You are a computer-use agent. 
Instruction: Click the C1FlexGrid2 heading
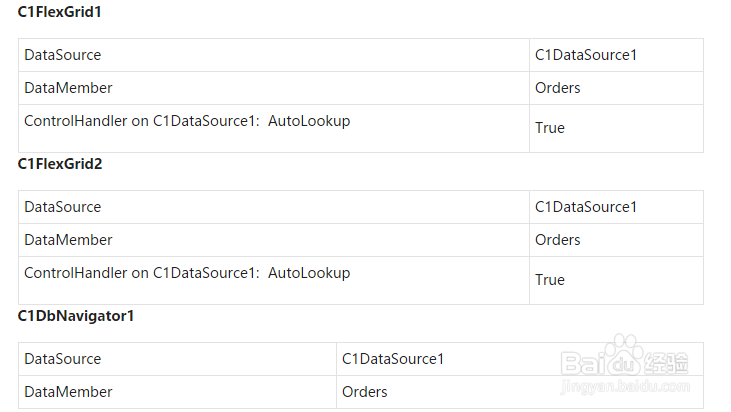(60, 164)
